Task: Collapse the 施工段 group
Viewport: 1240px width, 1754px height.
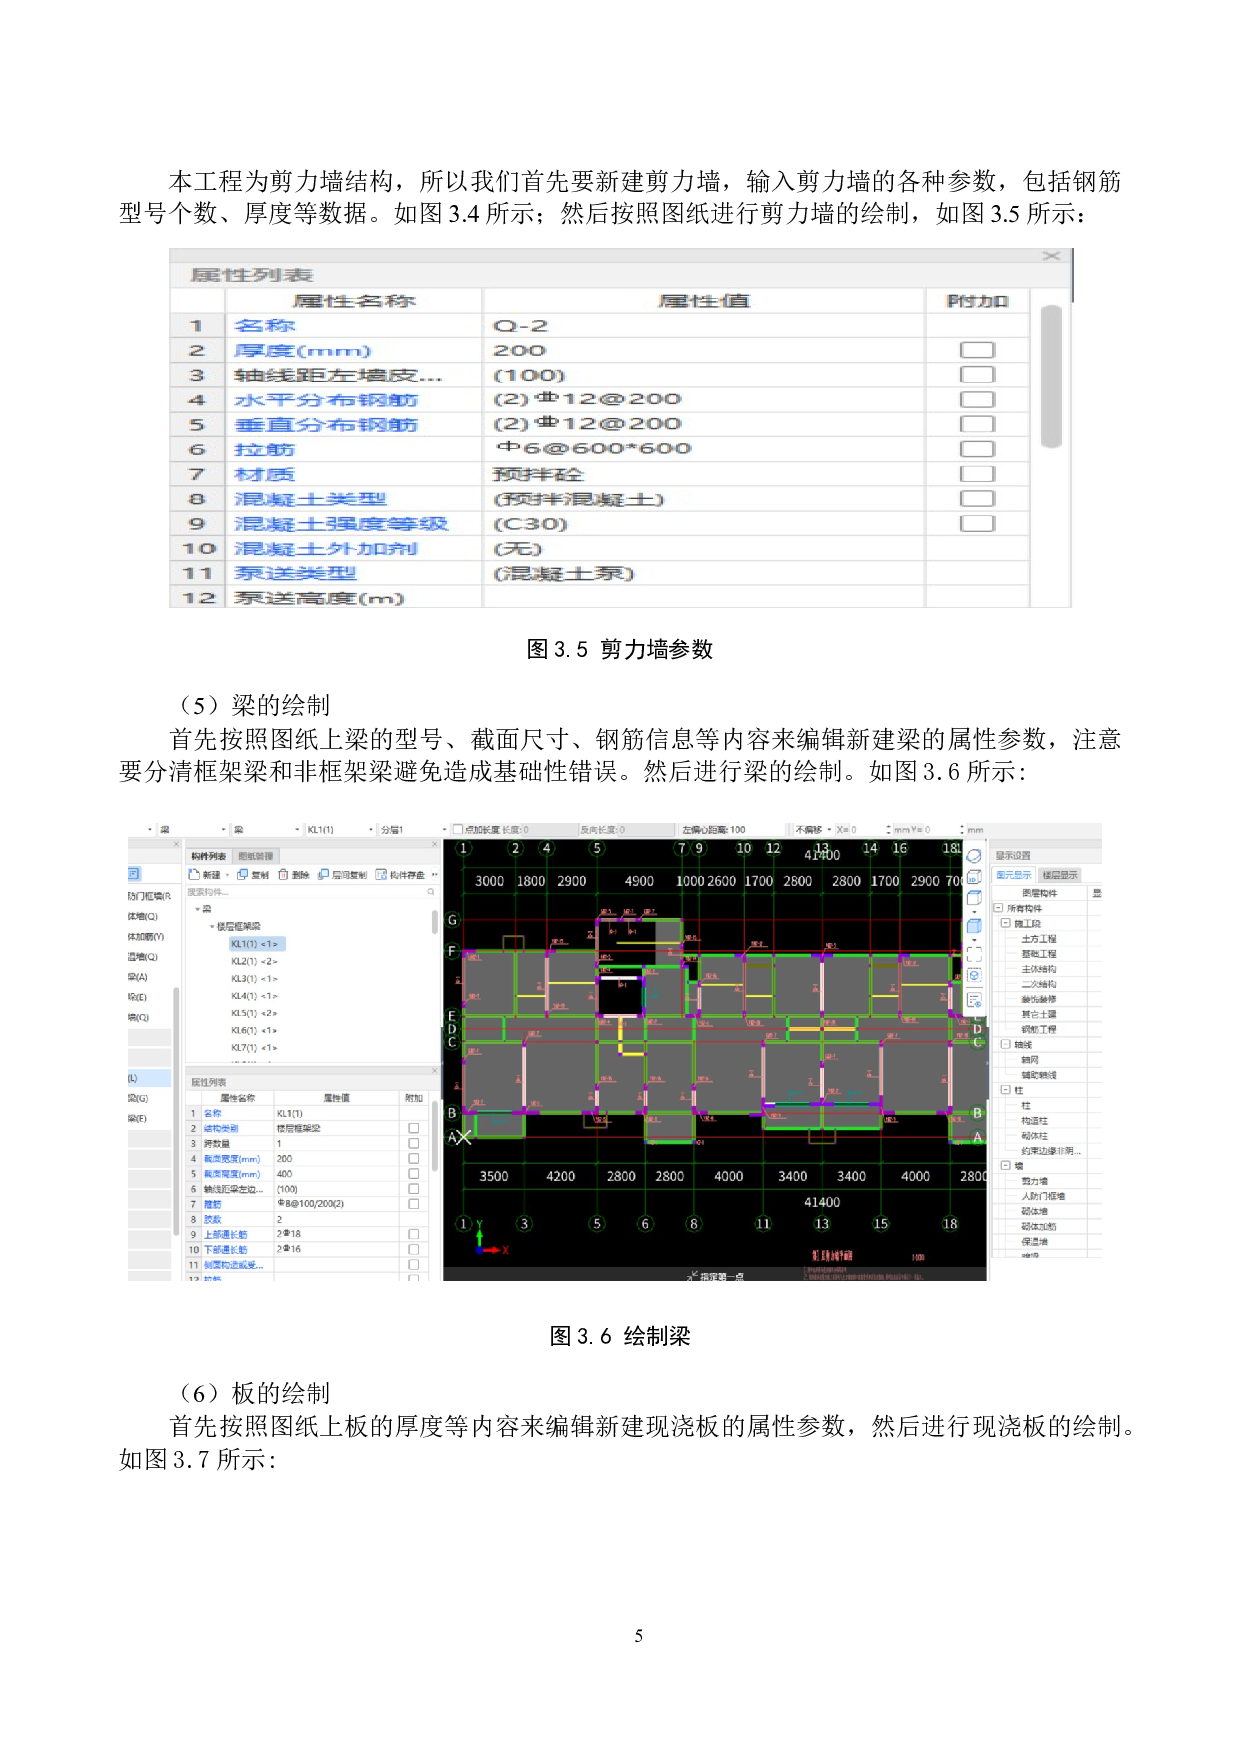Action: coord(1006,923)
